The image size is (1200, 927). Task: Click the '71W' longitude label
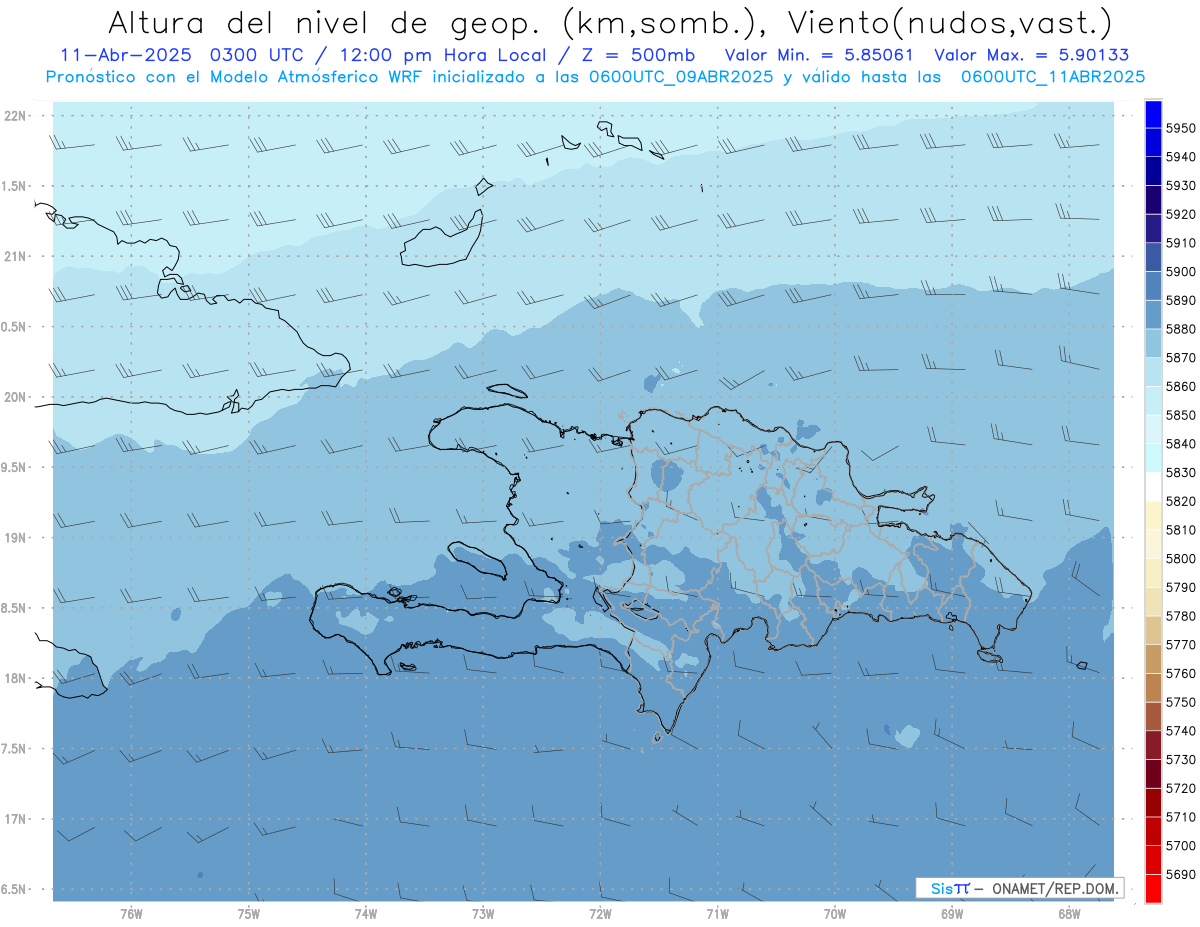click(x=717, y=913)
